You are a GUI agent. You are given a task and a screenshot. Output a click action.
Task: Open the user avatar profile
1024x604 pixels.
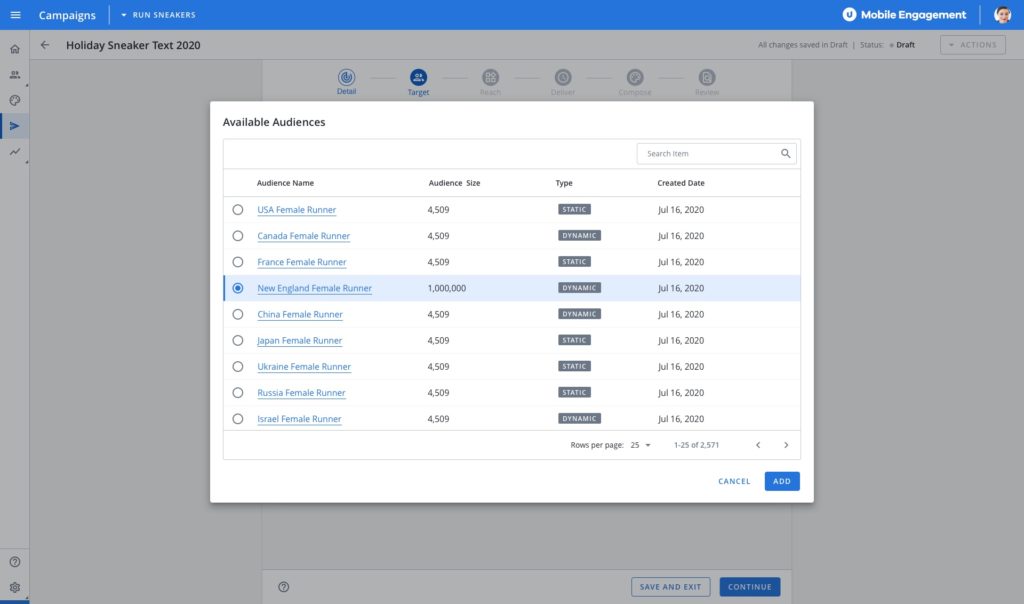coord(1002,14)
